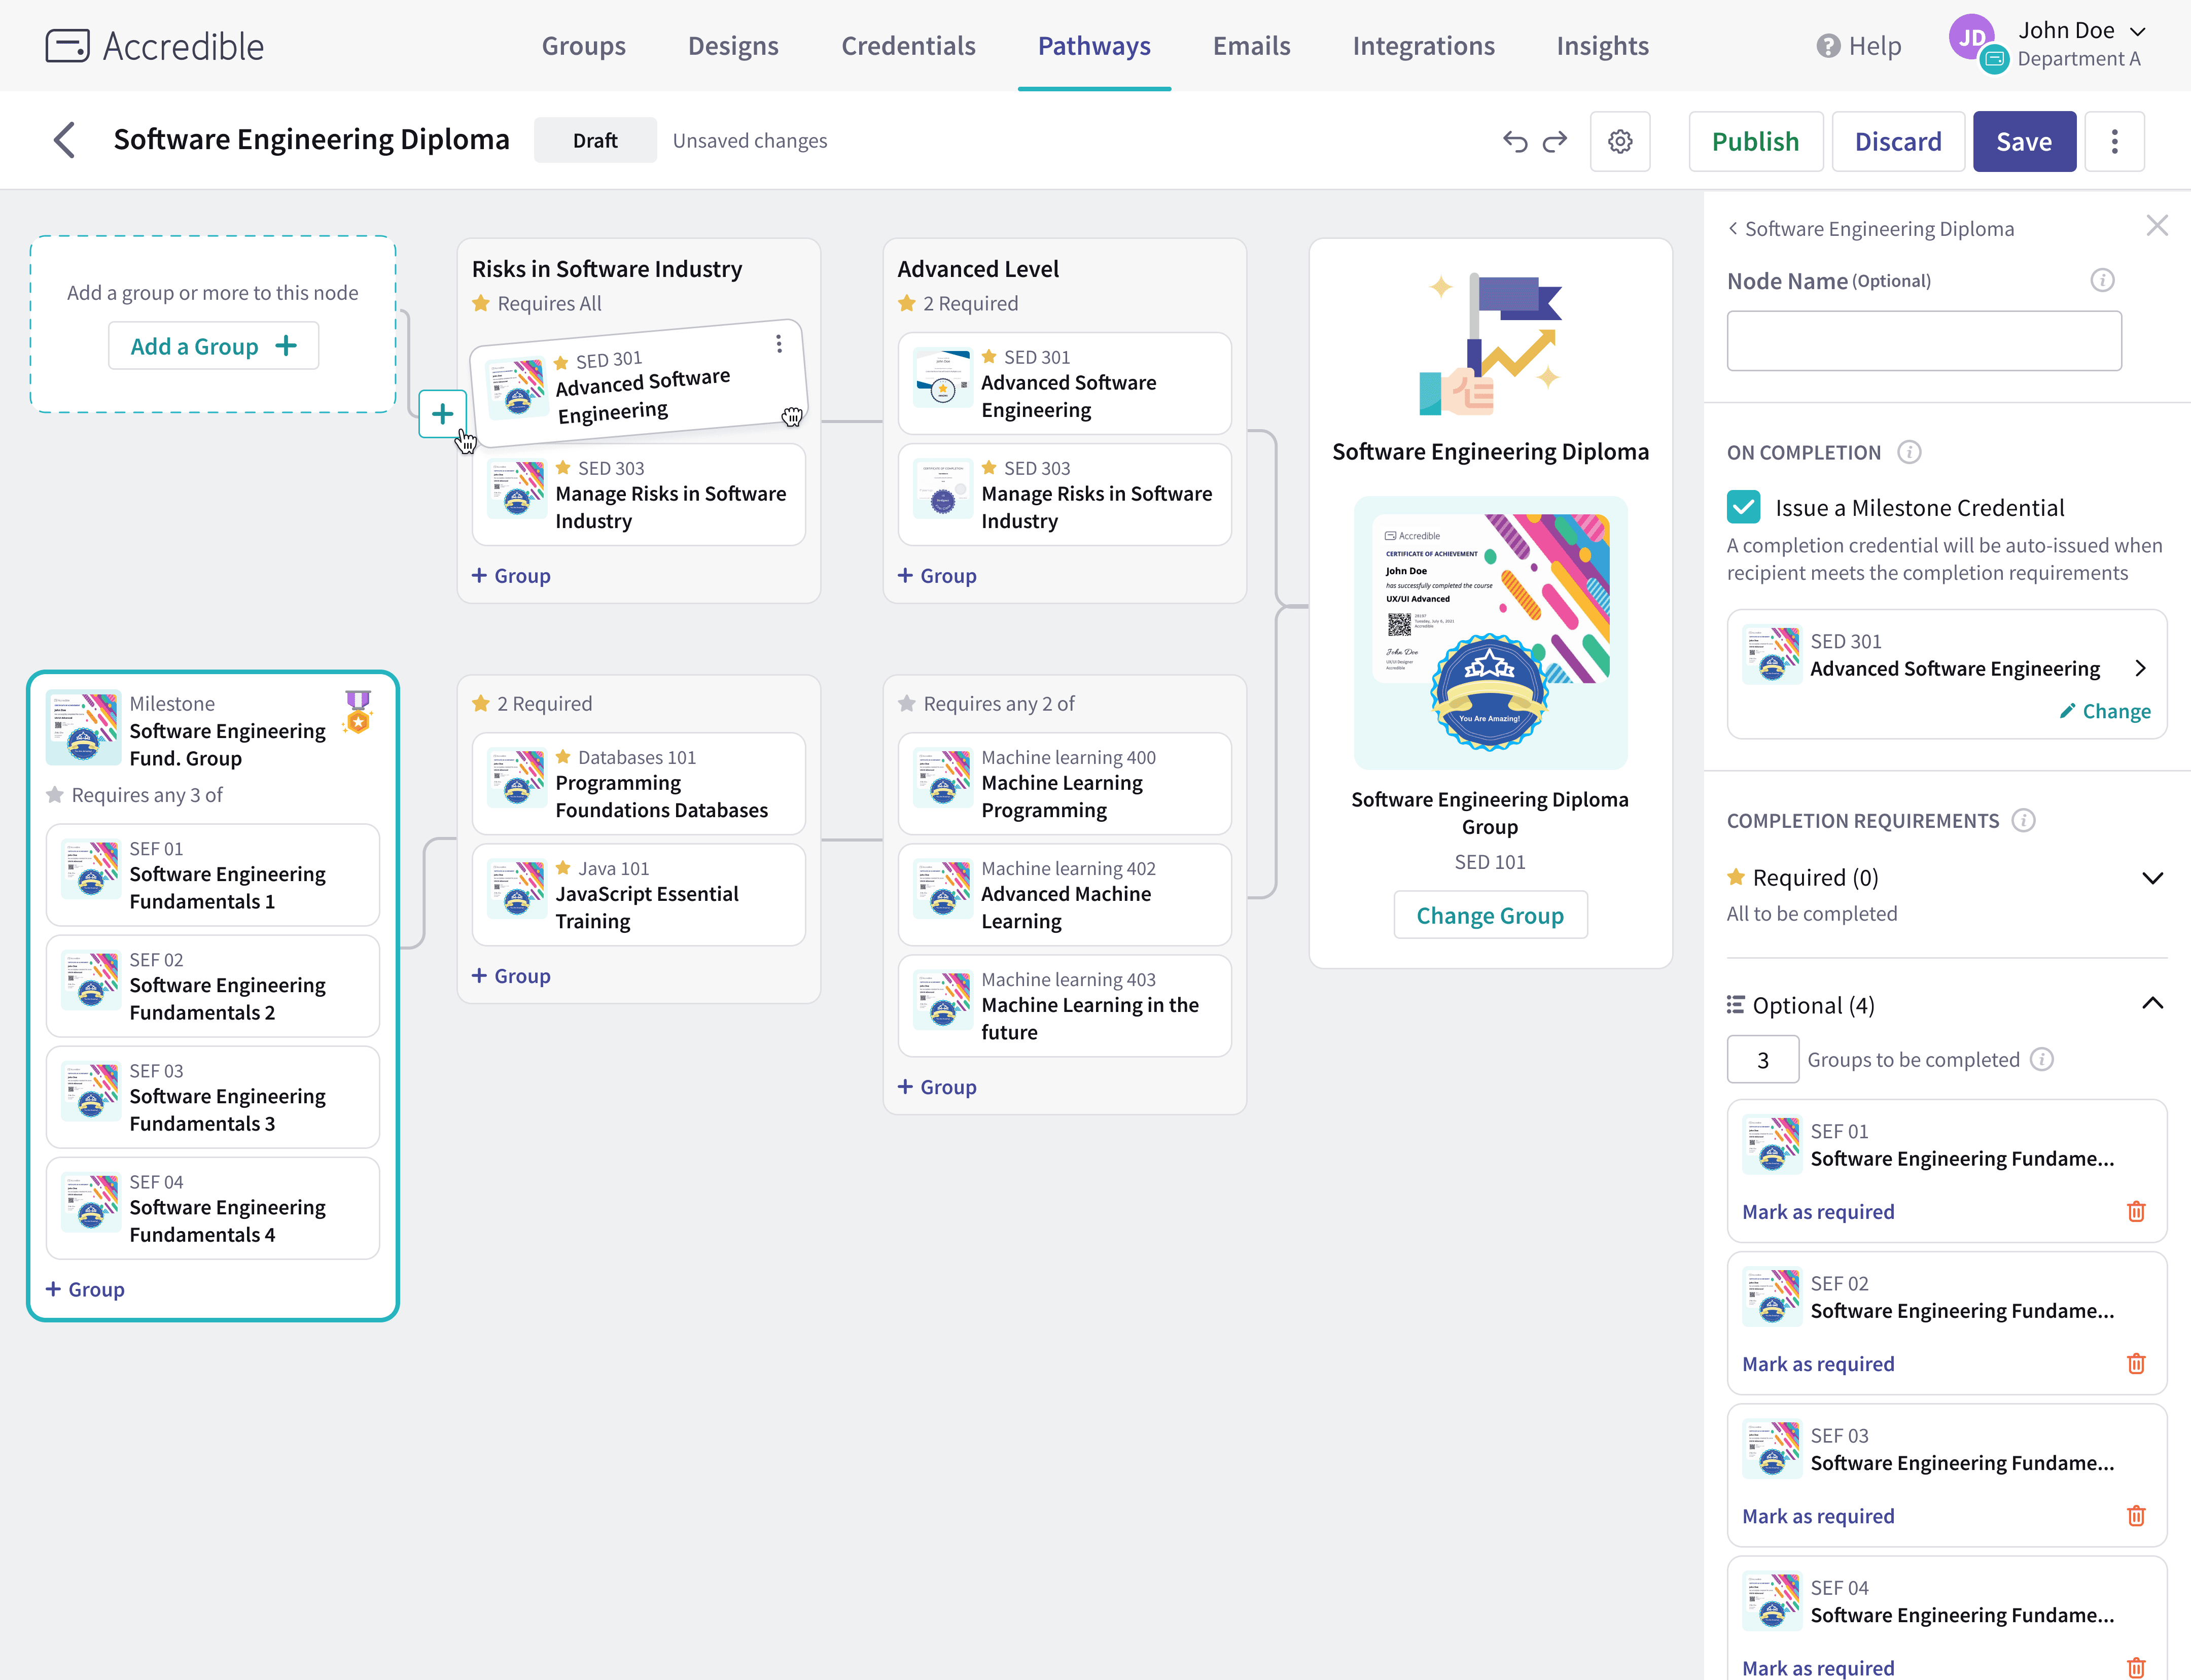
Task: Click Completion Requirements info icon
Action: (2023, 820)
